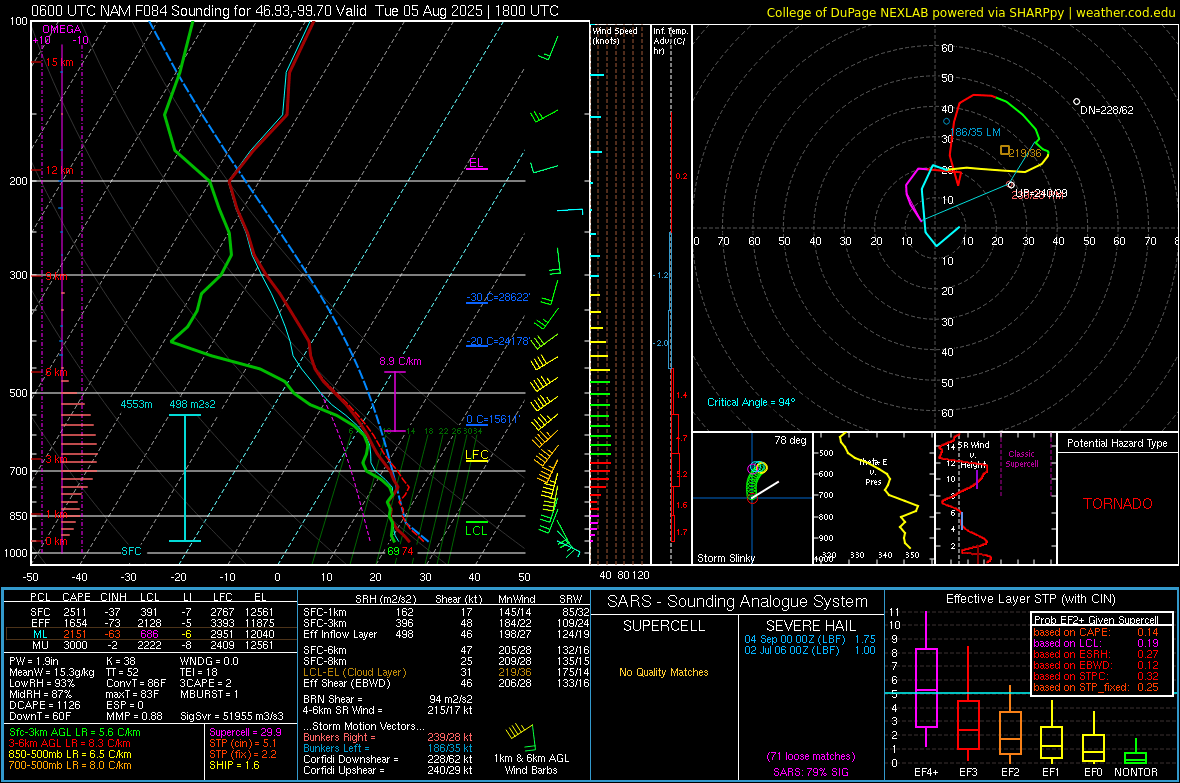The height and width of the screenshot is (783, 1180).
Task: Click the 04 Sep 00 00Z (LBF) hail analogue
Action: (x=810, y=639)
